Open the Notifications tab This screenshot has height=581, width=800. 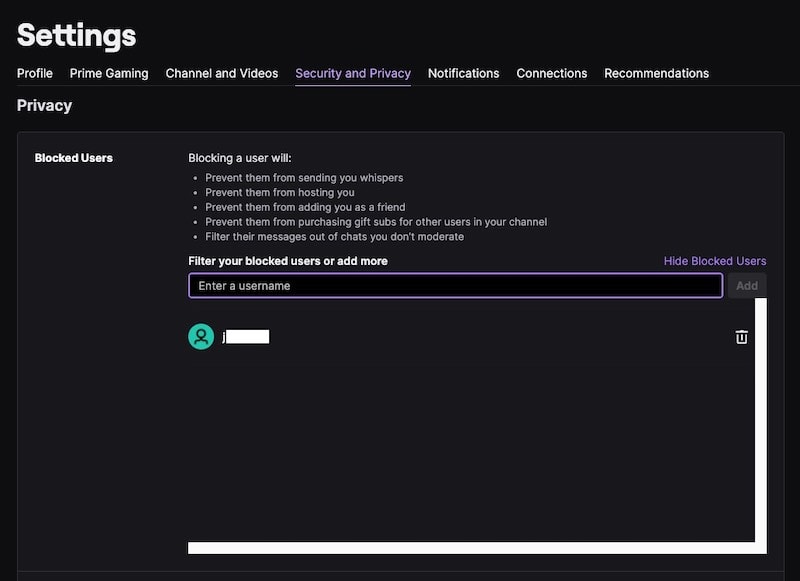463,73
